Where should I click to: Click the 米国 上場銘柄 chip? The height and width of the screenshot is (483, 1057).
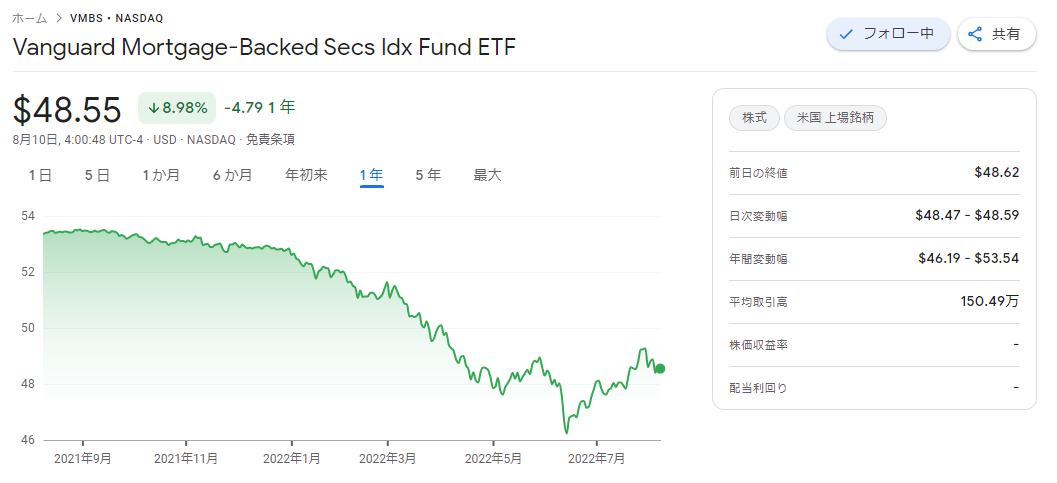click(835, 118)
